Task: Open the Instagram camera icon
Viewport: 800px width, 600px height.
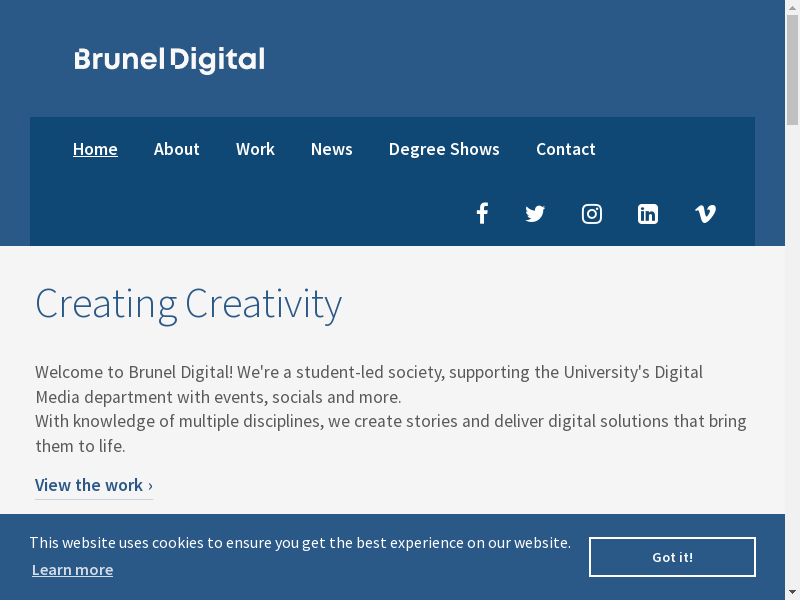Action: 592,213
